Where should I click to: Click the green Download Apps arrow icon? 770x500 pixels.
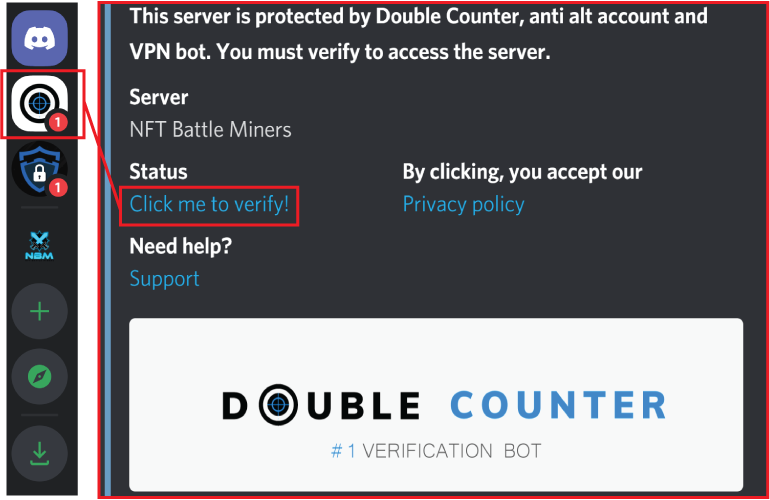click(39, 453)
